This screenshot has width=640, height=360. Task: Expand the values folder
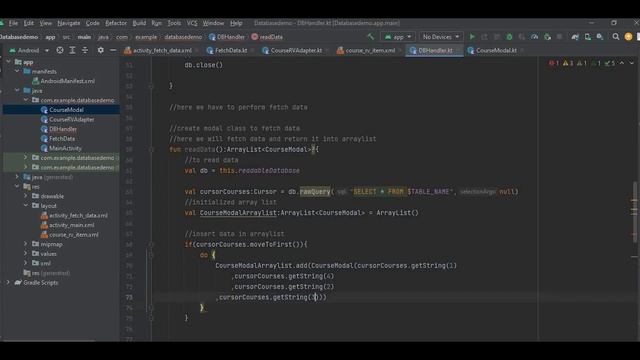26,253
